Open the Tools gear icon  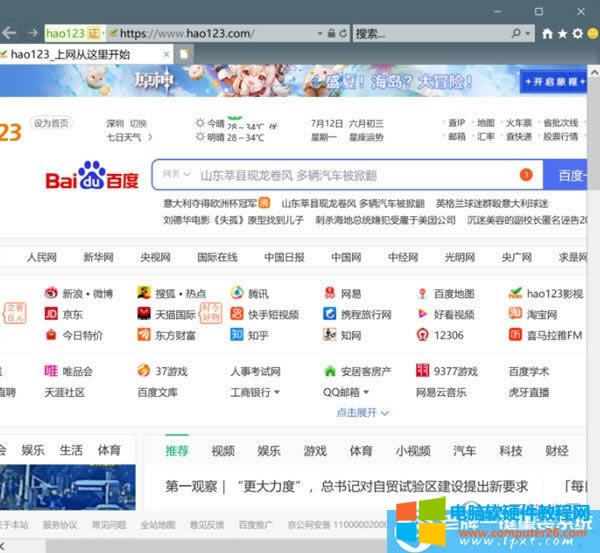click(577, 33)
